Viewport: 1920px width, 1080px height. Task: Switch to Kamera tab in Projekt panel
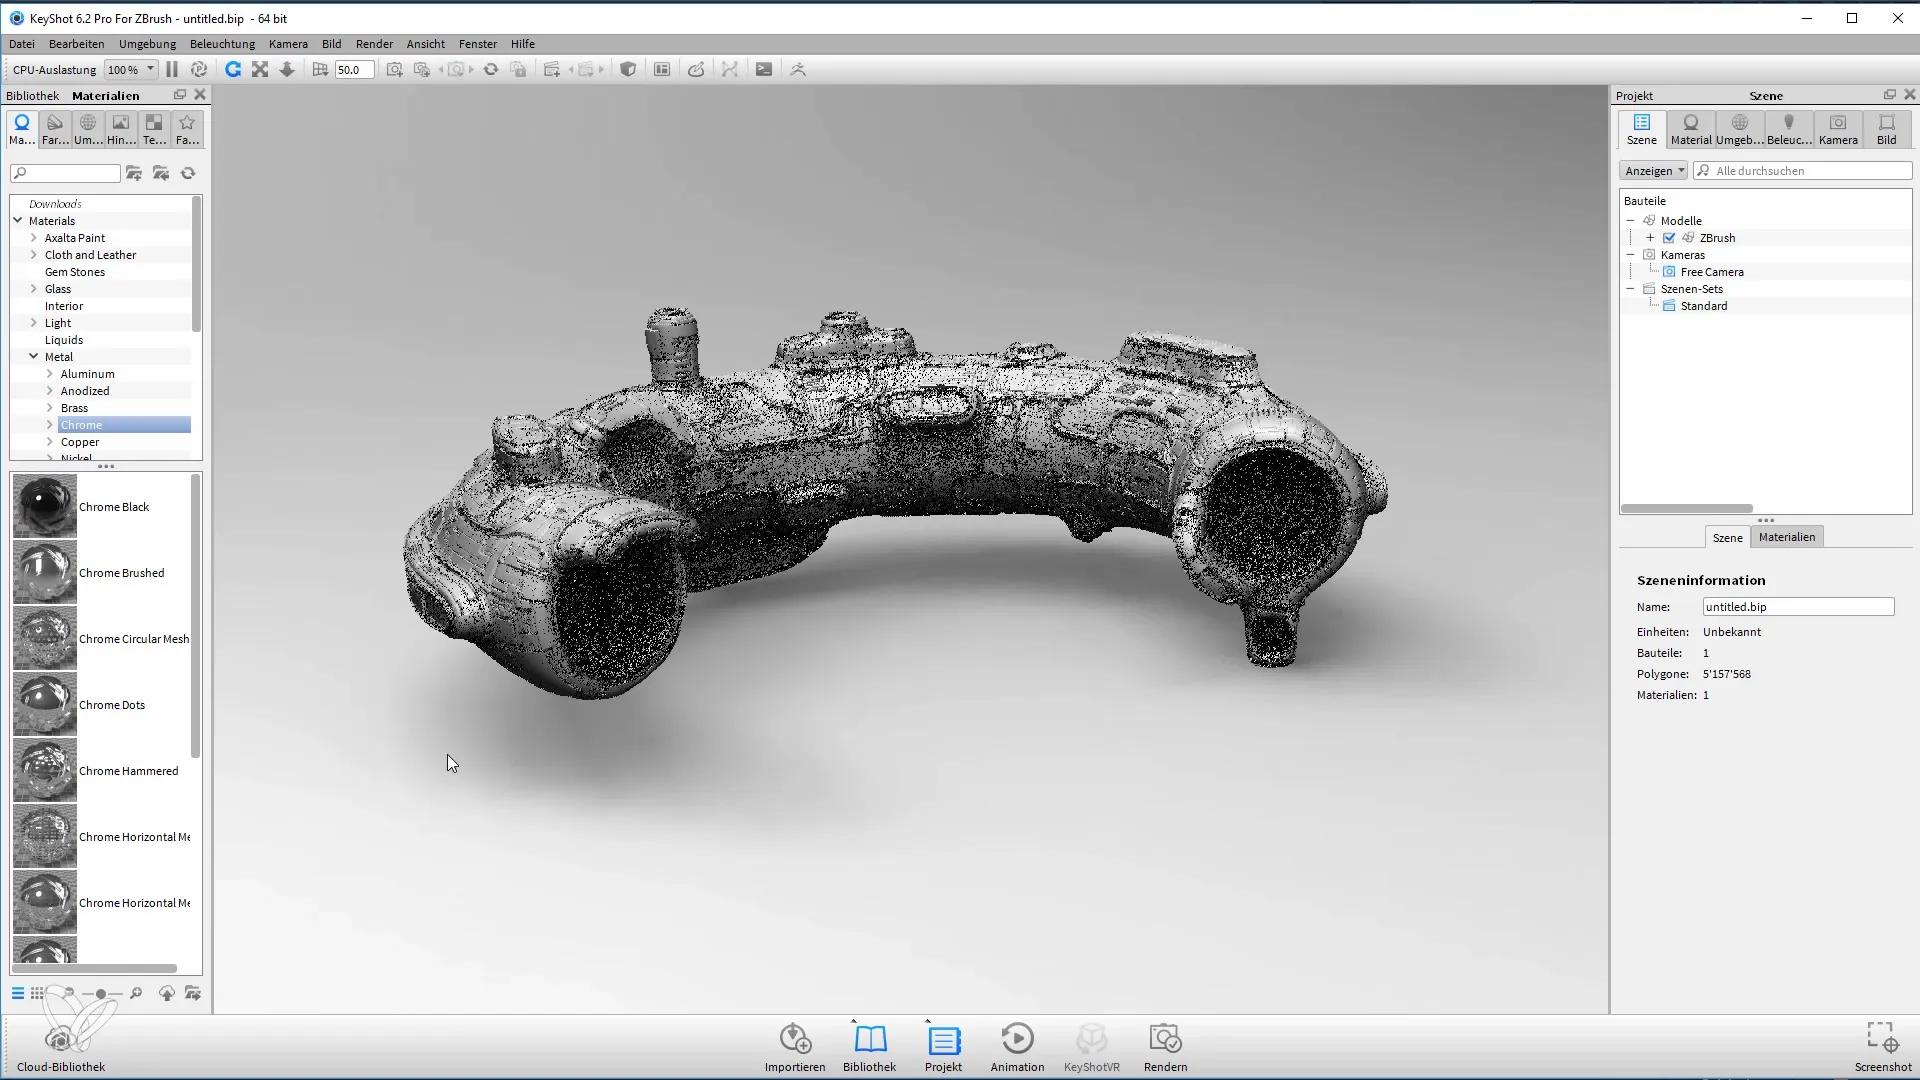(x=1838, y=130)
